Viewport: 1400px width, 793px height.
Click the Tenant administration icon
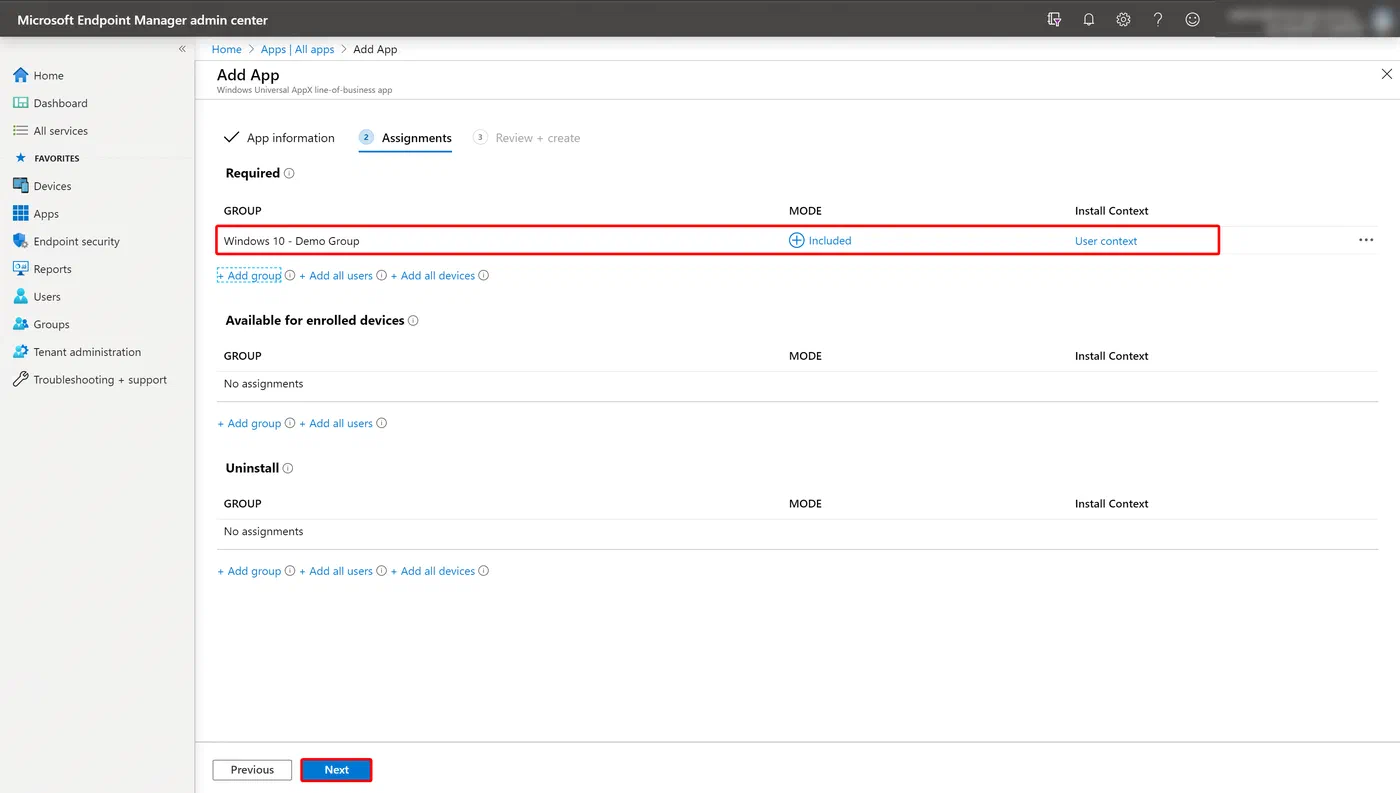tap(20, 352)
